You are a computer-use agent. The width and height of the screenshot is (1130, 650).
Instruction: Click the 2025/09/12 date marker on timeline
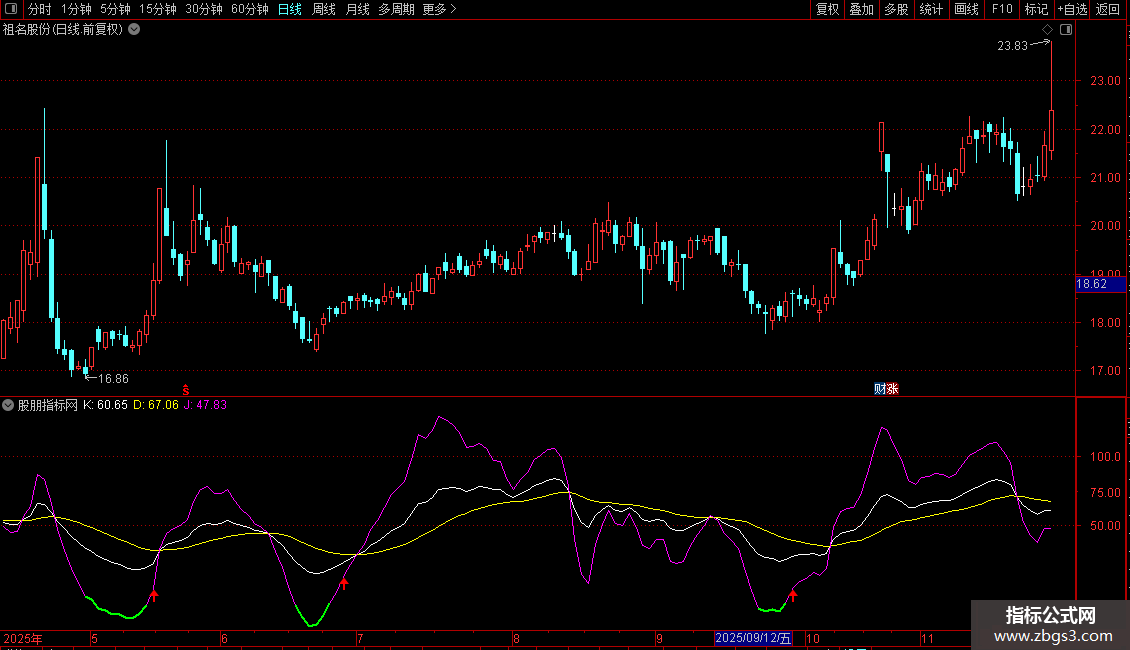(x=753, y=638)
